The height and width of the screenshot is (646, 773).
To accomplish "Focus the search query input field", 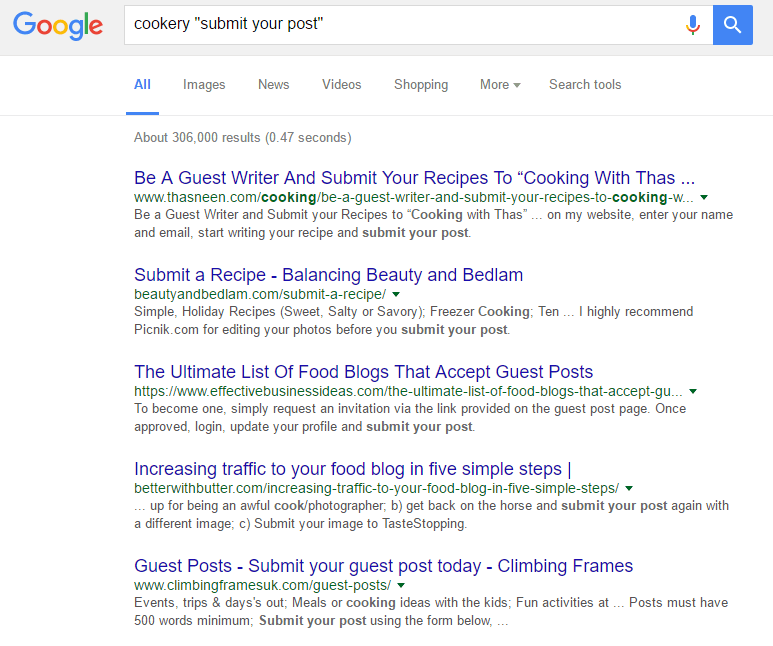I will pyautogui.click(x=404, y=25).
